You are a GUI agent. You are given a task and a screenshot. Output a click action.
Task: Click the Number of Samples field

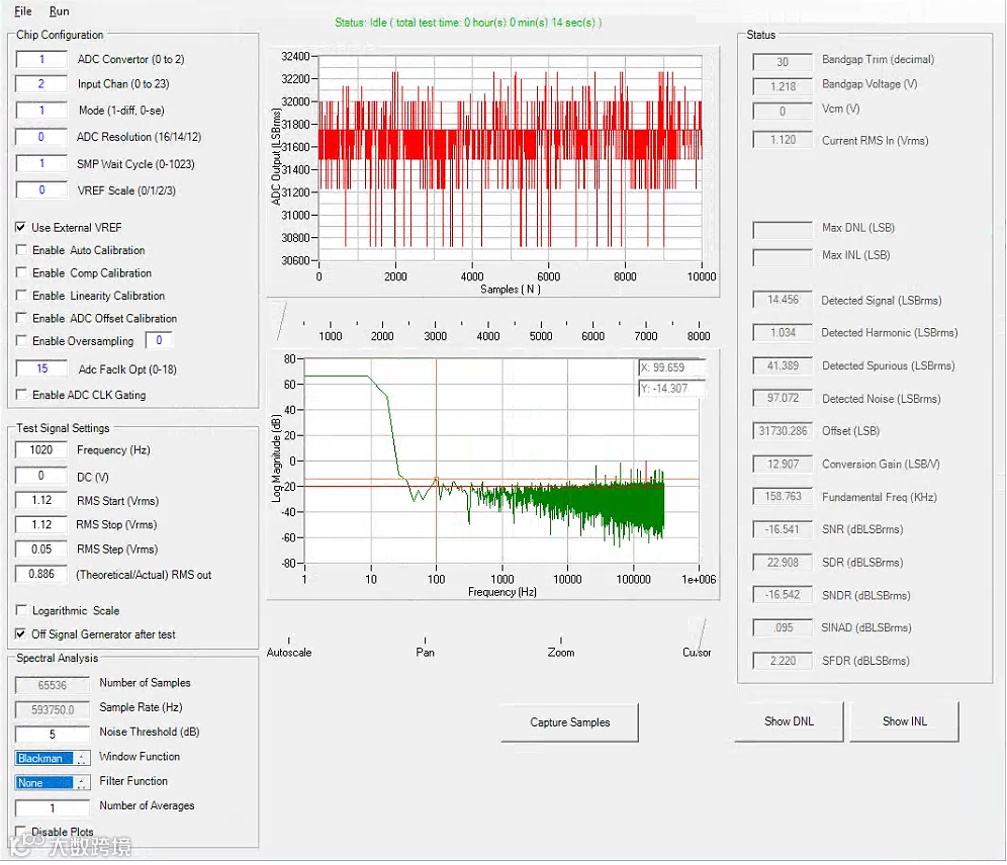pyautogui.click(x=52, y=685)
